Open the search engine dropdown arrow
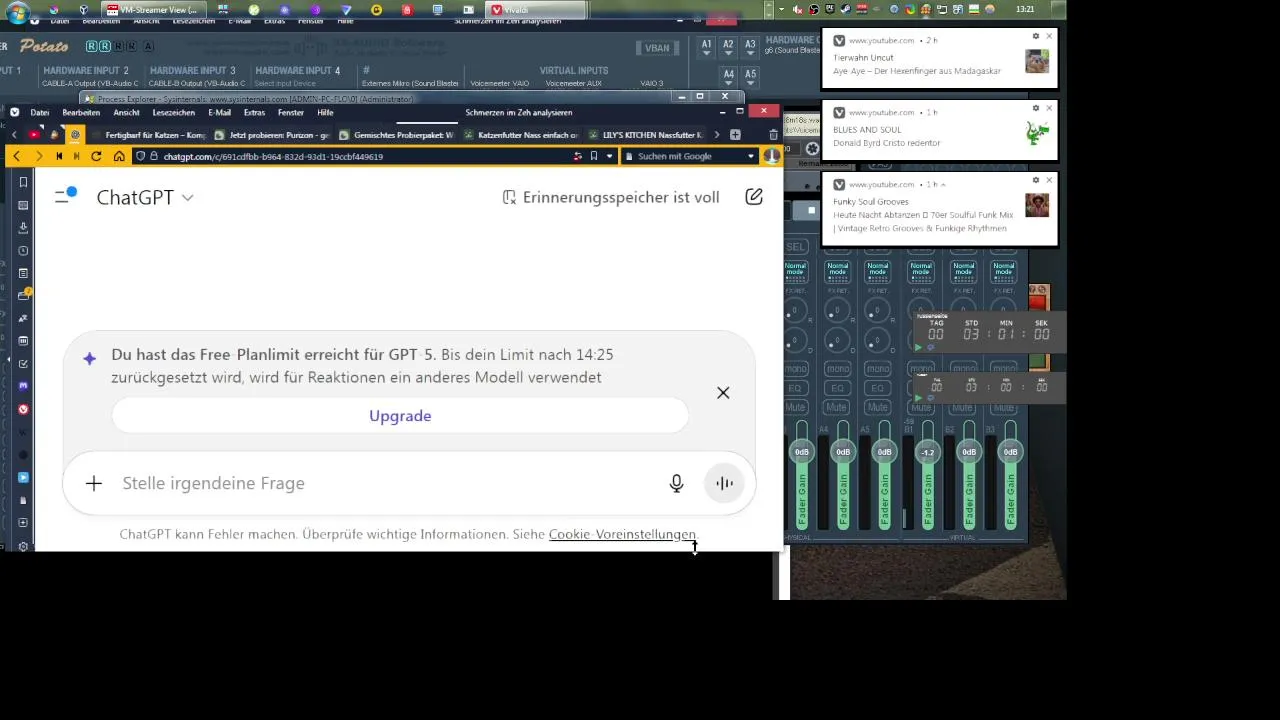Screen dimensions: 1280x720 click(x=751, y=156)
